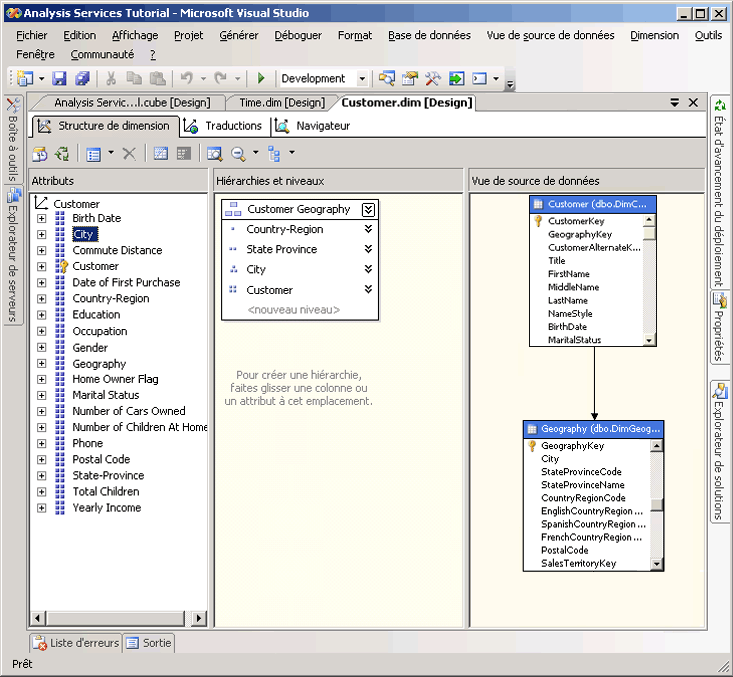Viewport: 733px width, 677px height.
Task: Select CustomerKey column in Customer table
Action: [x=576, y=221]
